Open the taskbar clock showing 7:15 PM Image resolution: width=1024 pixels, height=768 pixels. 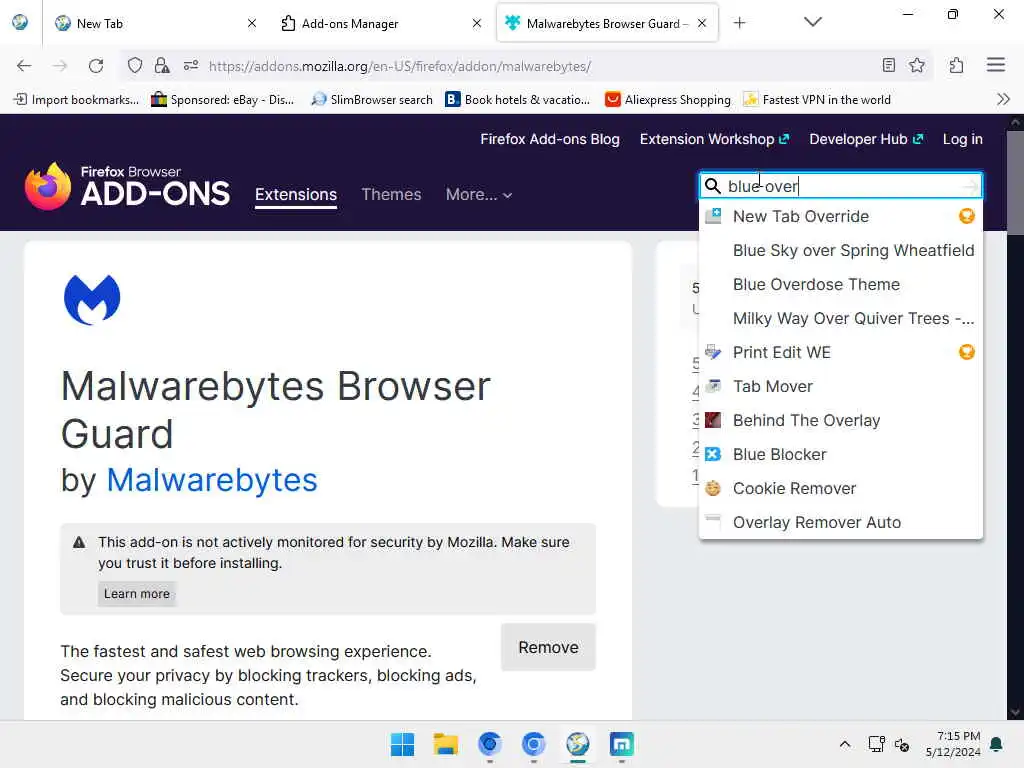pos(953,744)
